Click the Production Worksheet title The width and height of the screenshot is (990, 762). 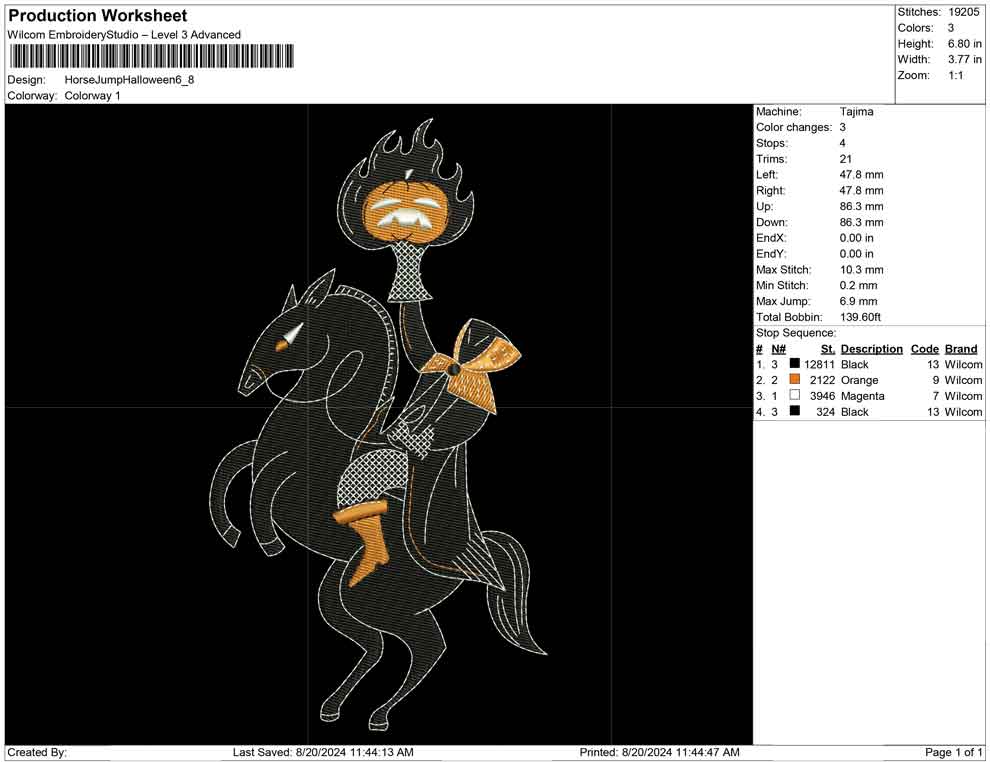(x=97, y=16)
